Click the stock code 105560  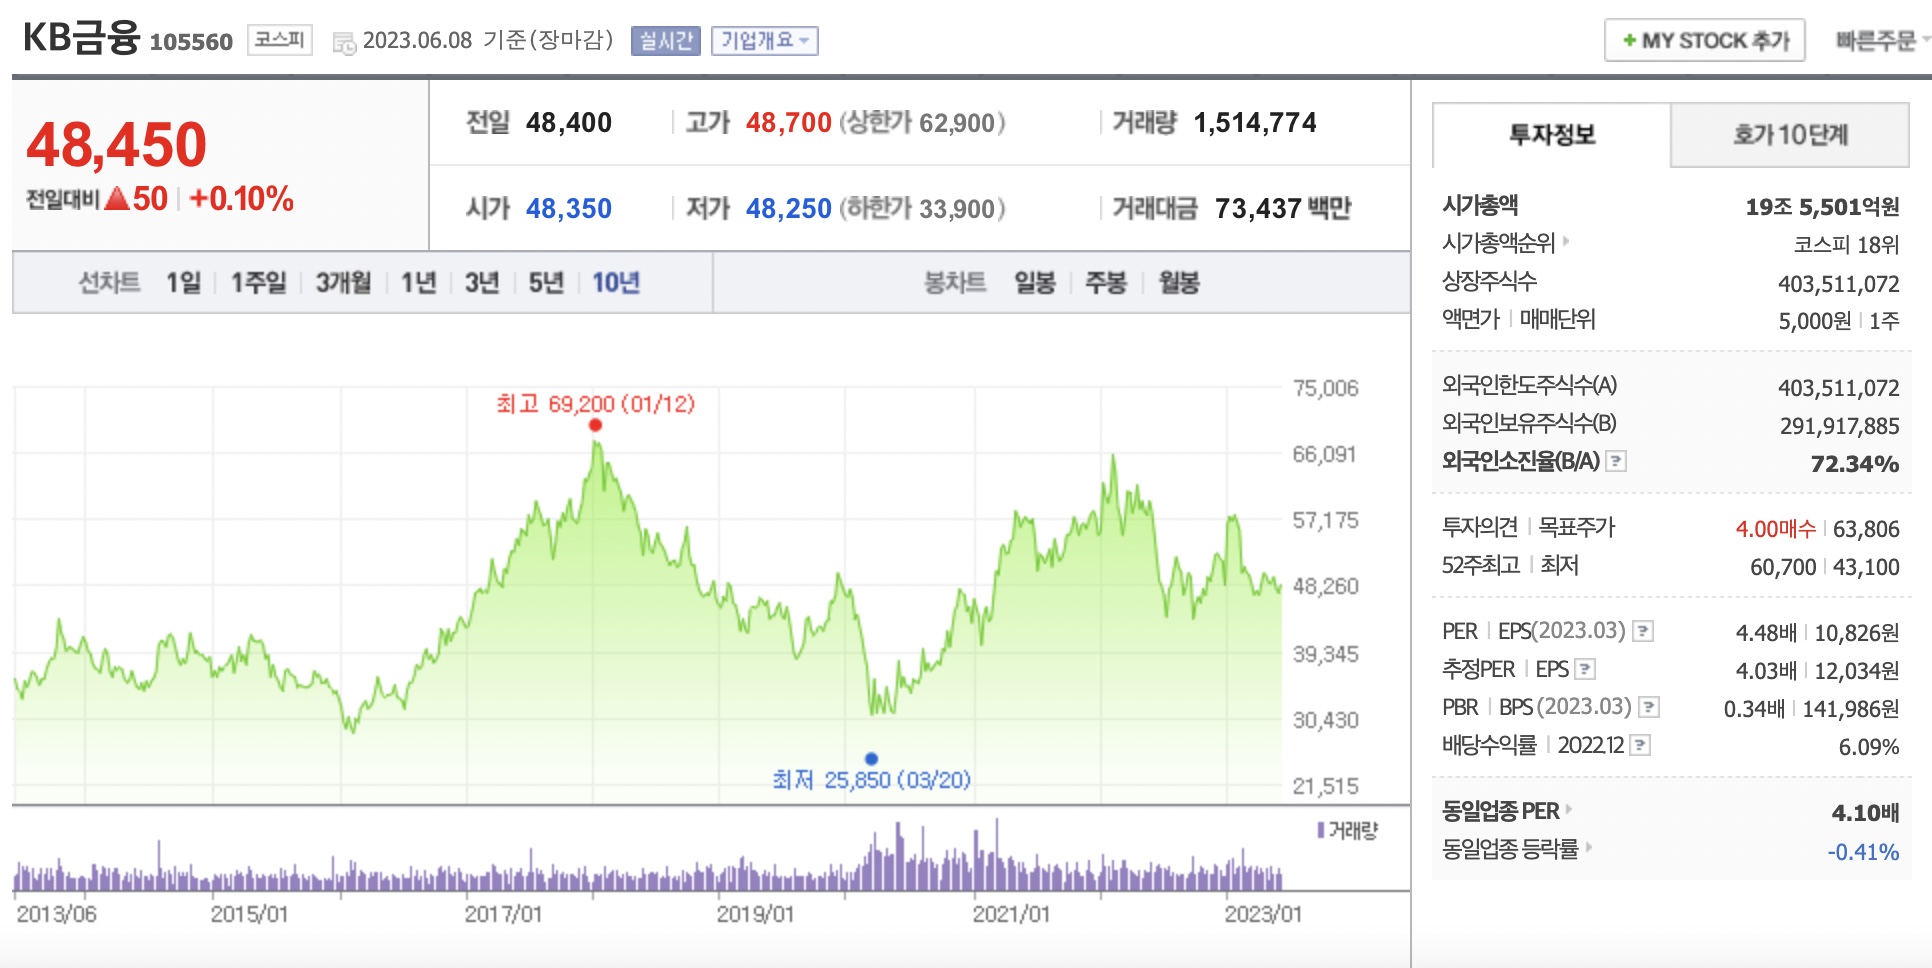pos(191,42)
